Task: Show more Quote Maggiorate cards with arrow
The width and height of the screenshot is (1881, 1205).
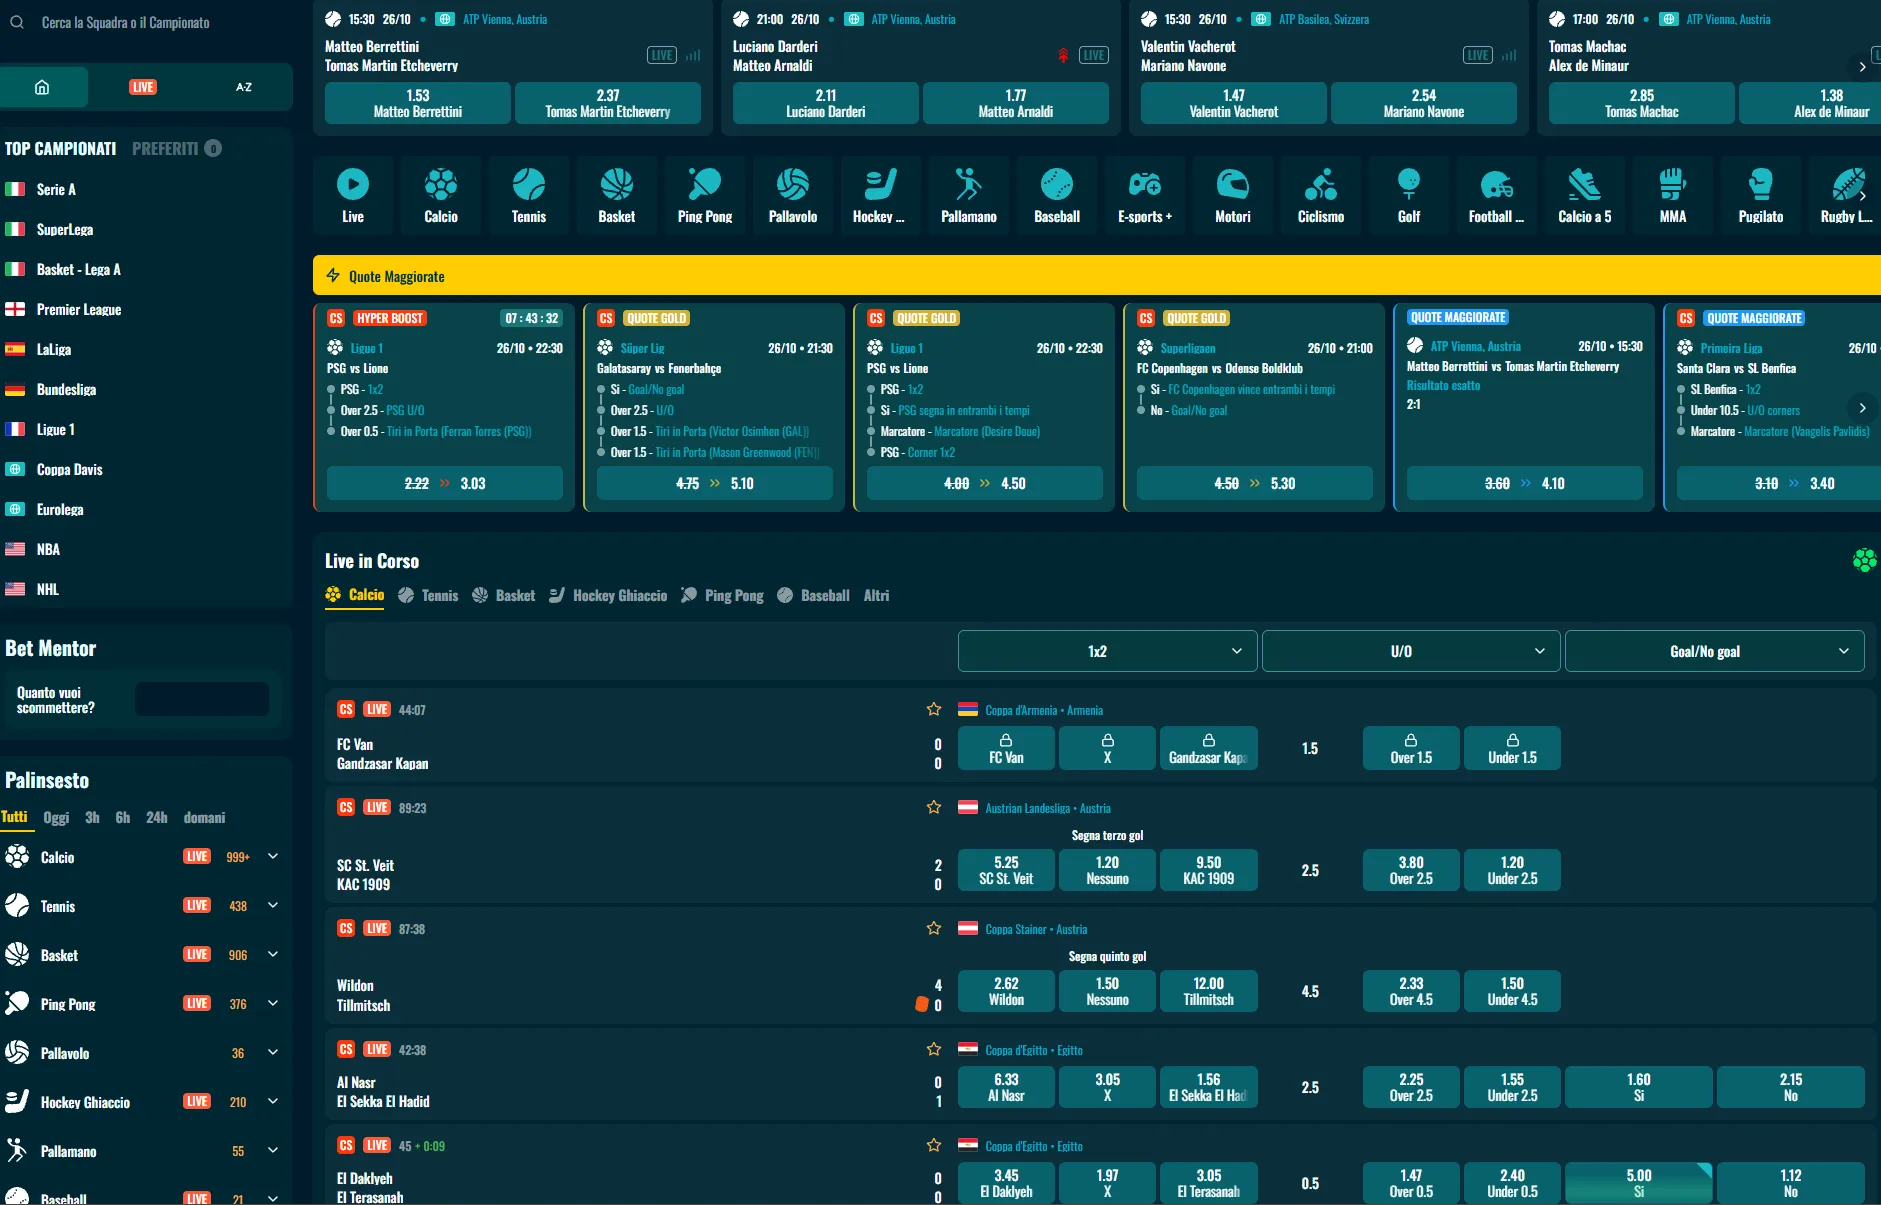Action: [x=1862, y=408]
